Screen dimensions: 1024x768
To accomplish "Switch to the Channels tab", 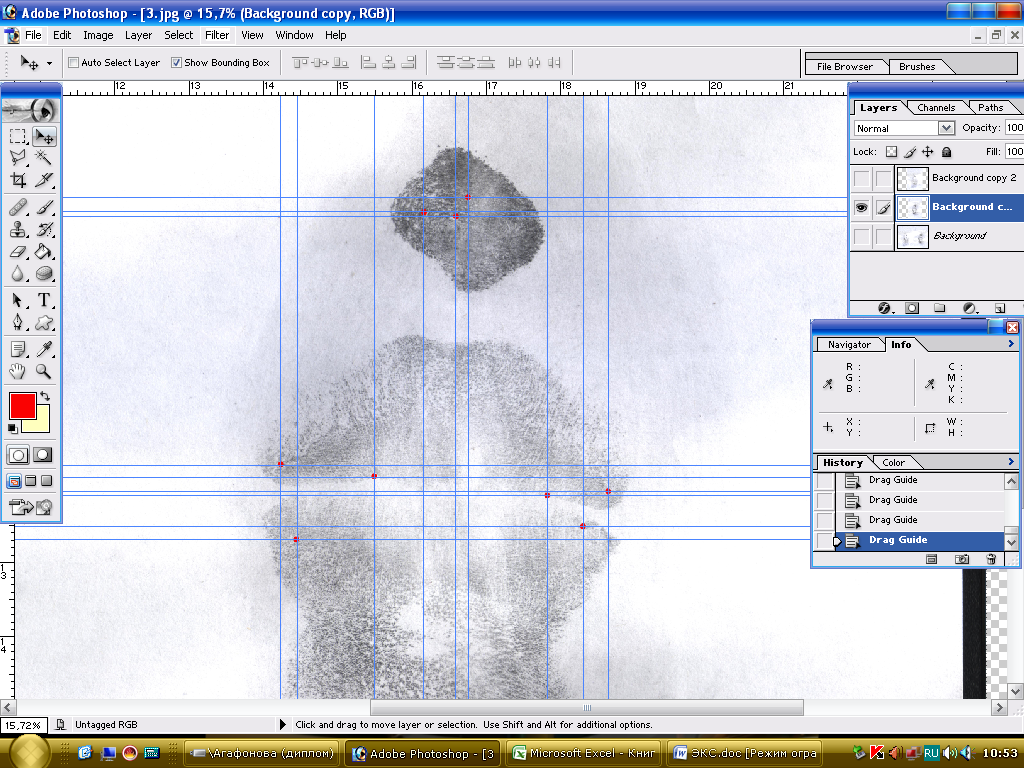I will (x=936, y=107).
